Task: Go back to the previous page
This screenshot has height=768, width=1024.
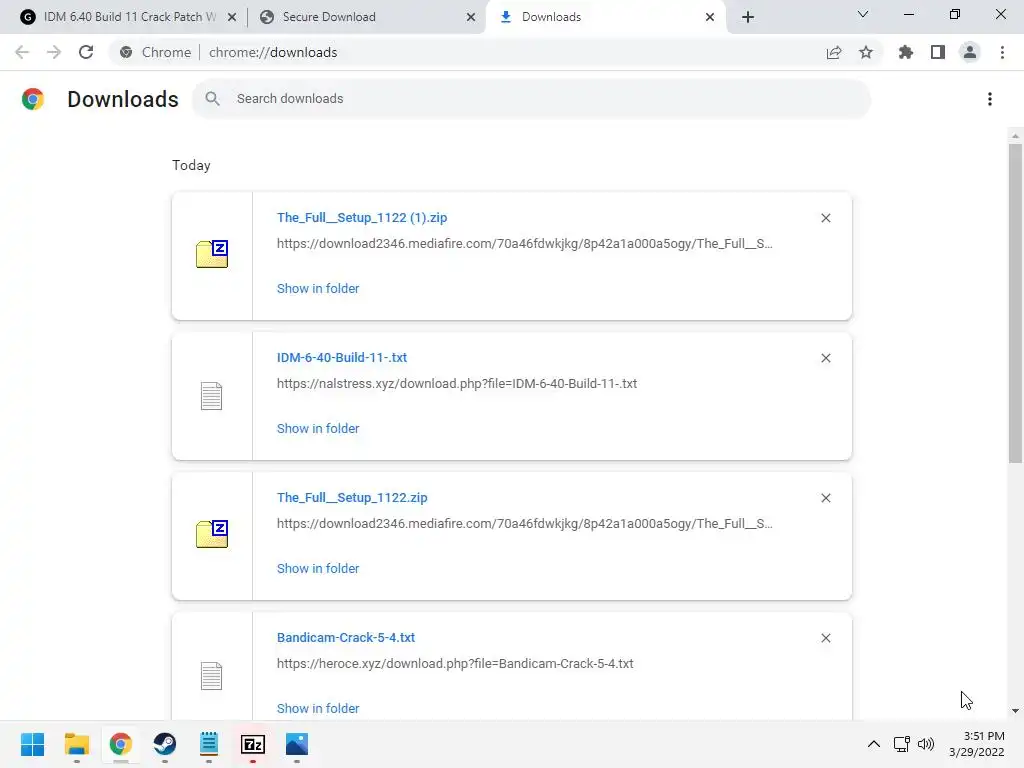Action: [22, 52]
